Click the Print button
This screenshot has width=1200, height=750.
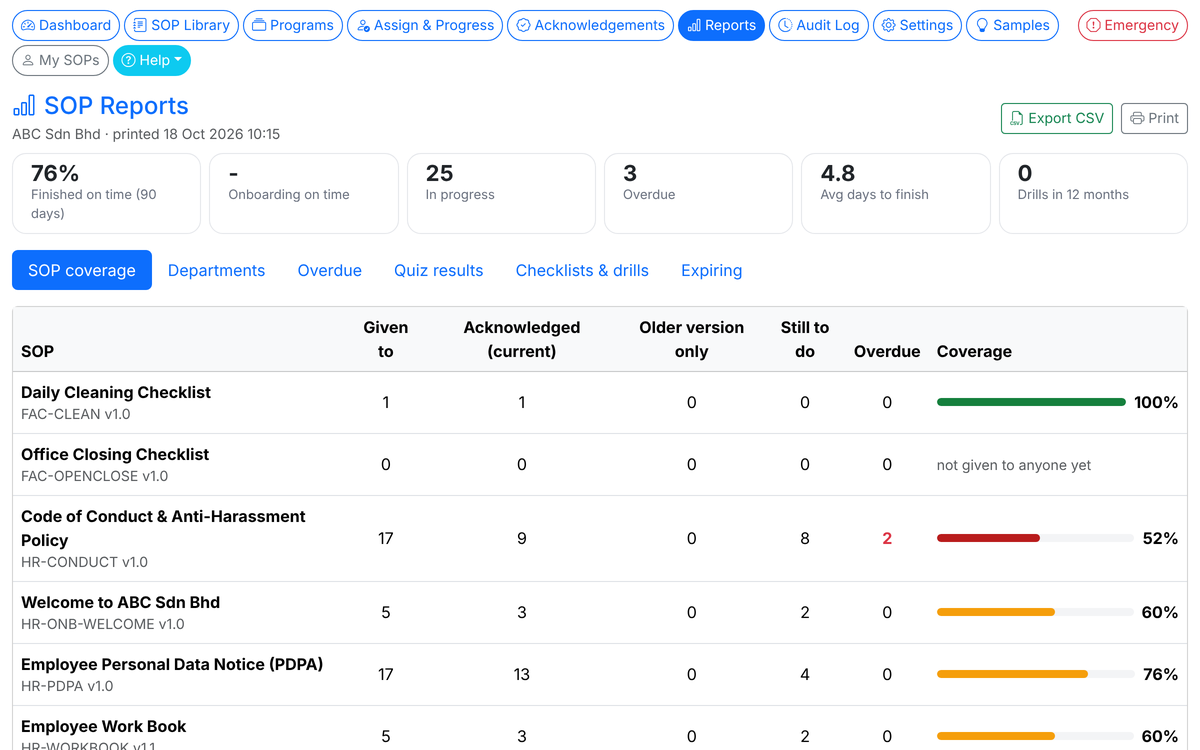click(x=1154, y=118)
